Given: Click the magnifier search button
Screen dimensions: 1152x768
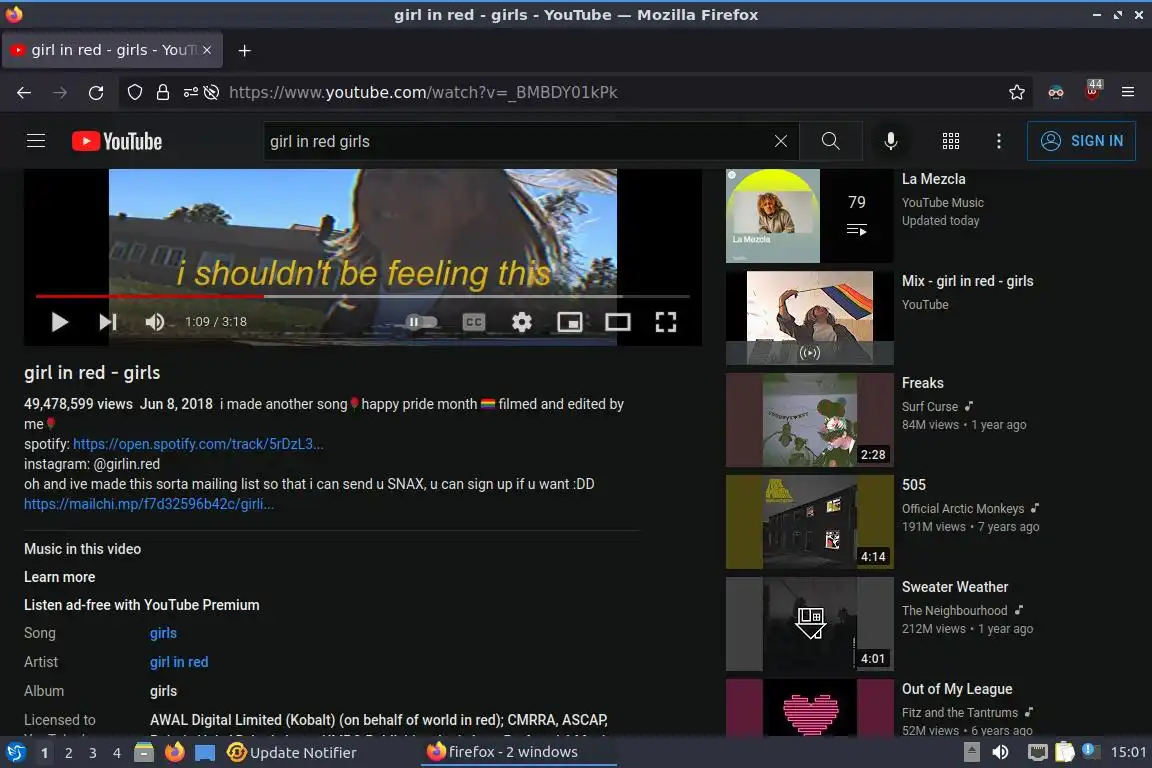Looking at the screenshot, I should coord(831,141).
